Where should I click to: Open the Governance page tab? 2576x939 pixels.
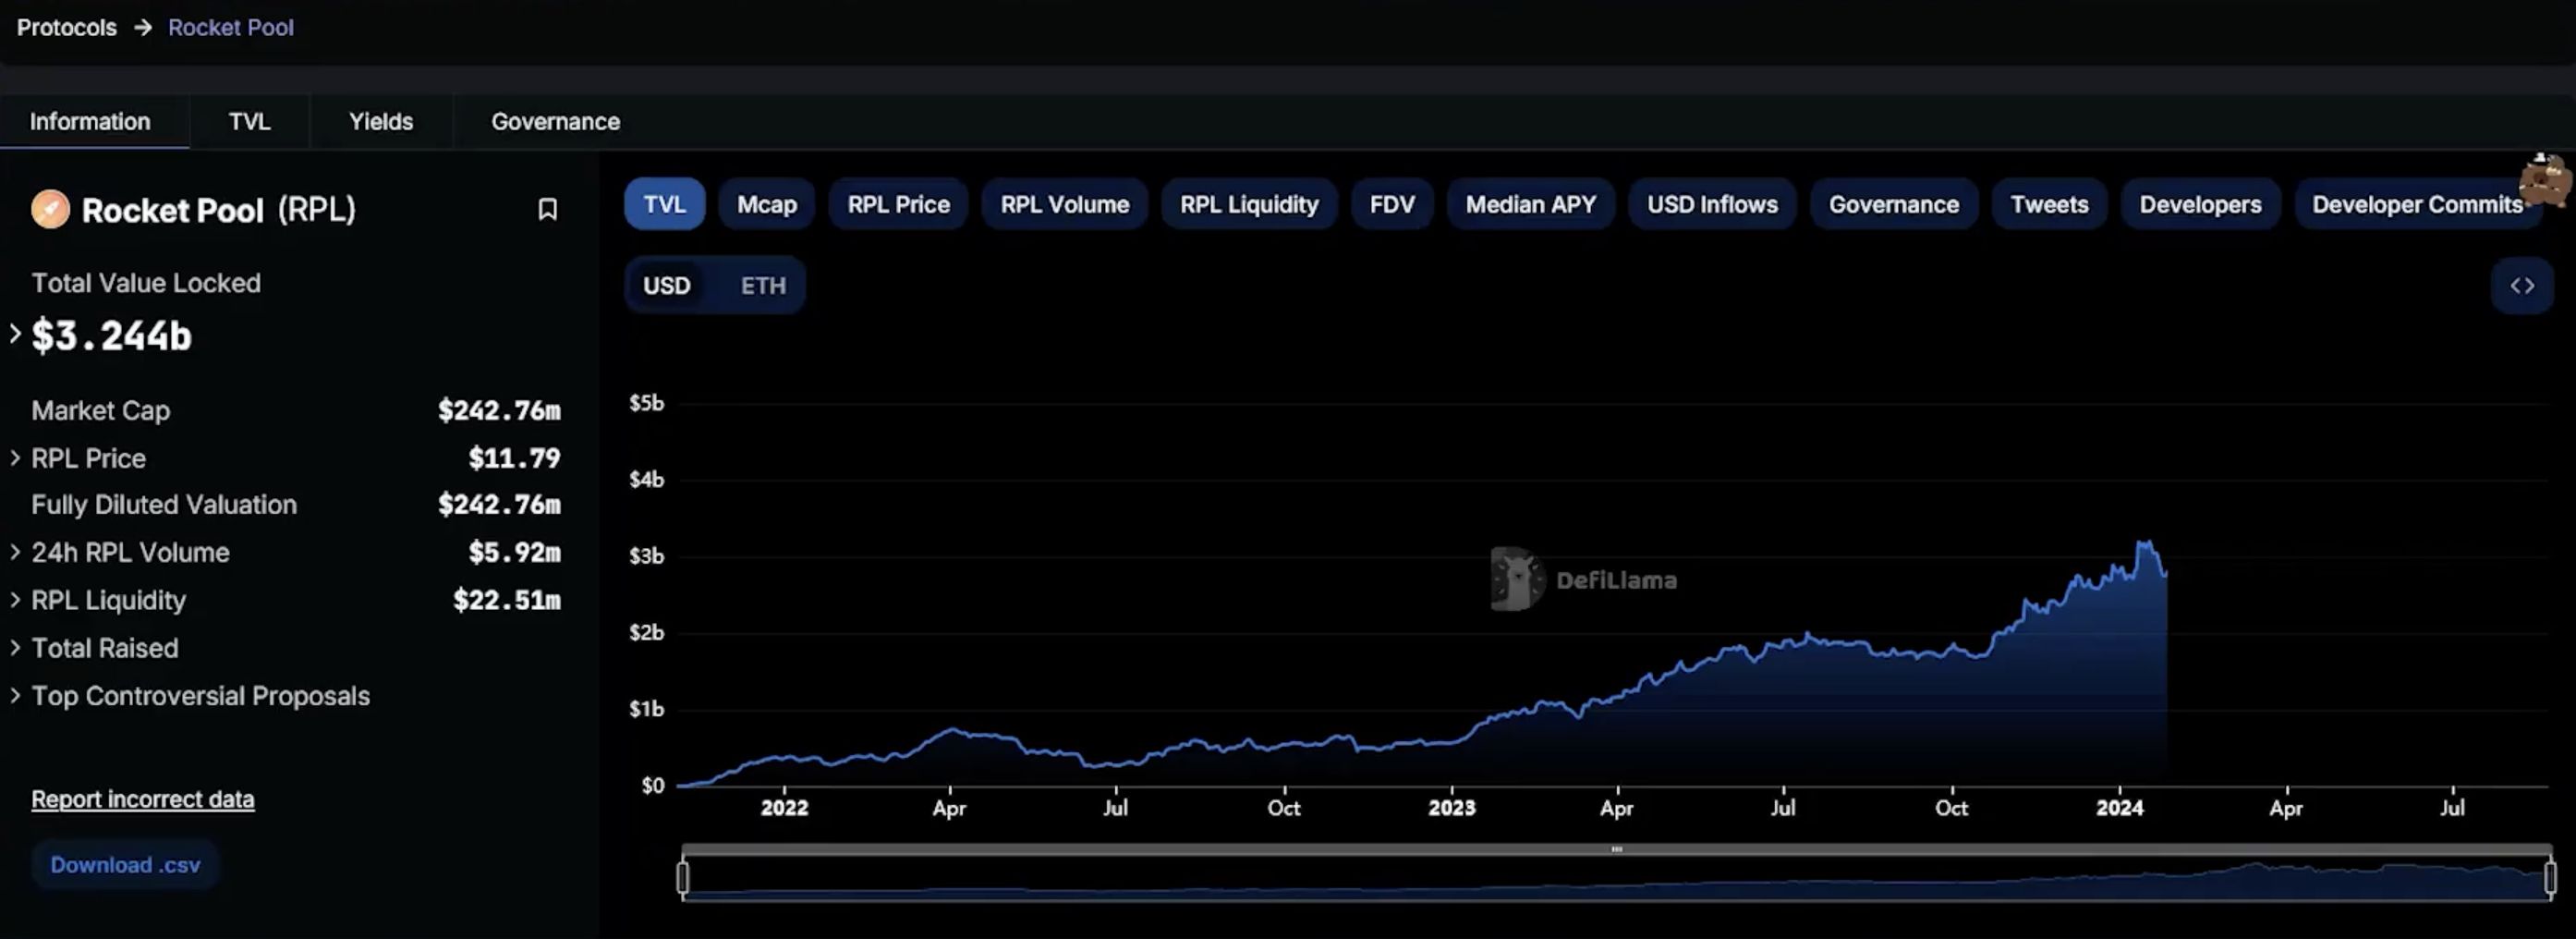[555, 122]
